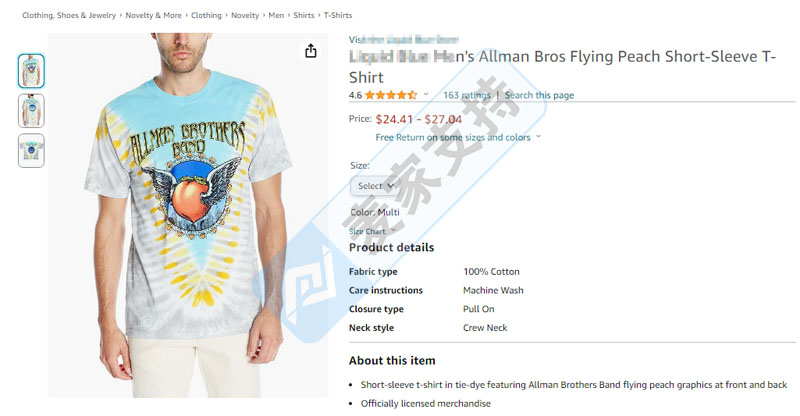Visit the brand store link
This screenshot has height=416, width=800.
point(404,39)
